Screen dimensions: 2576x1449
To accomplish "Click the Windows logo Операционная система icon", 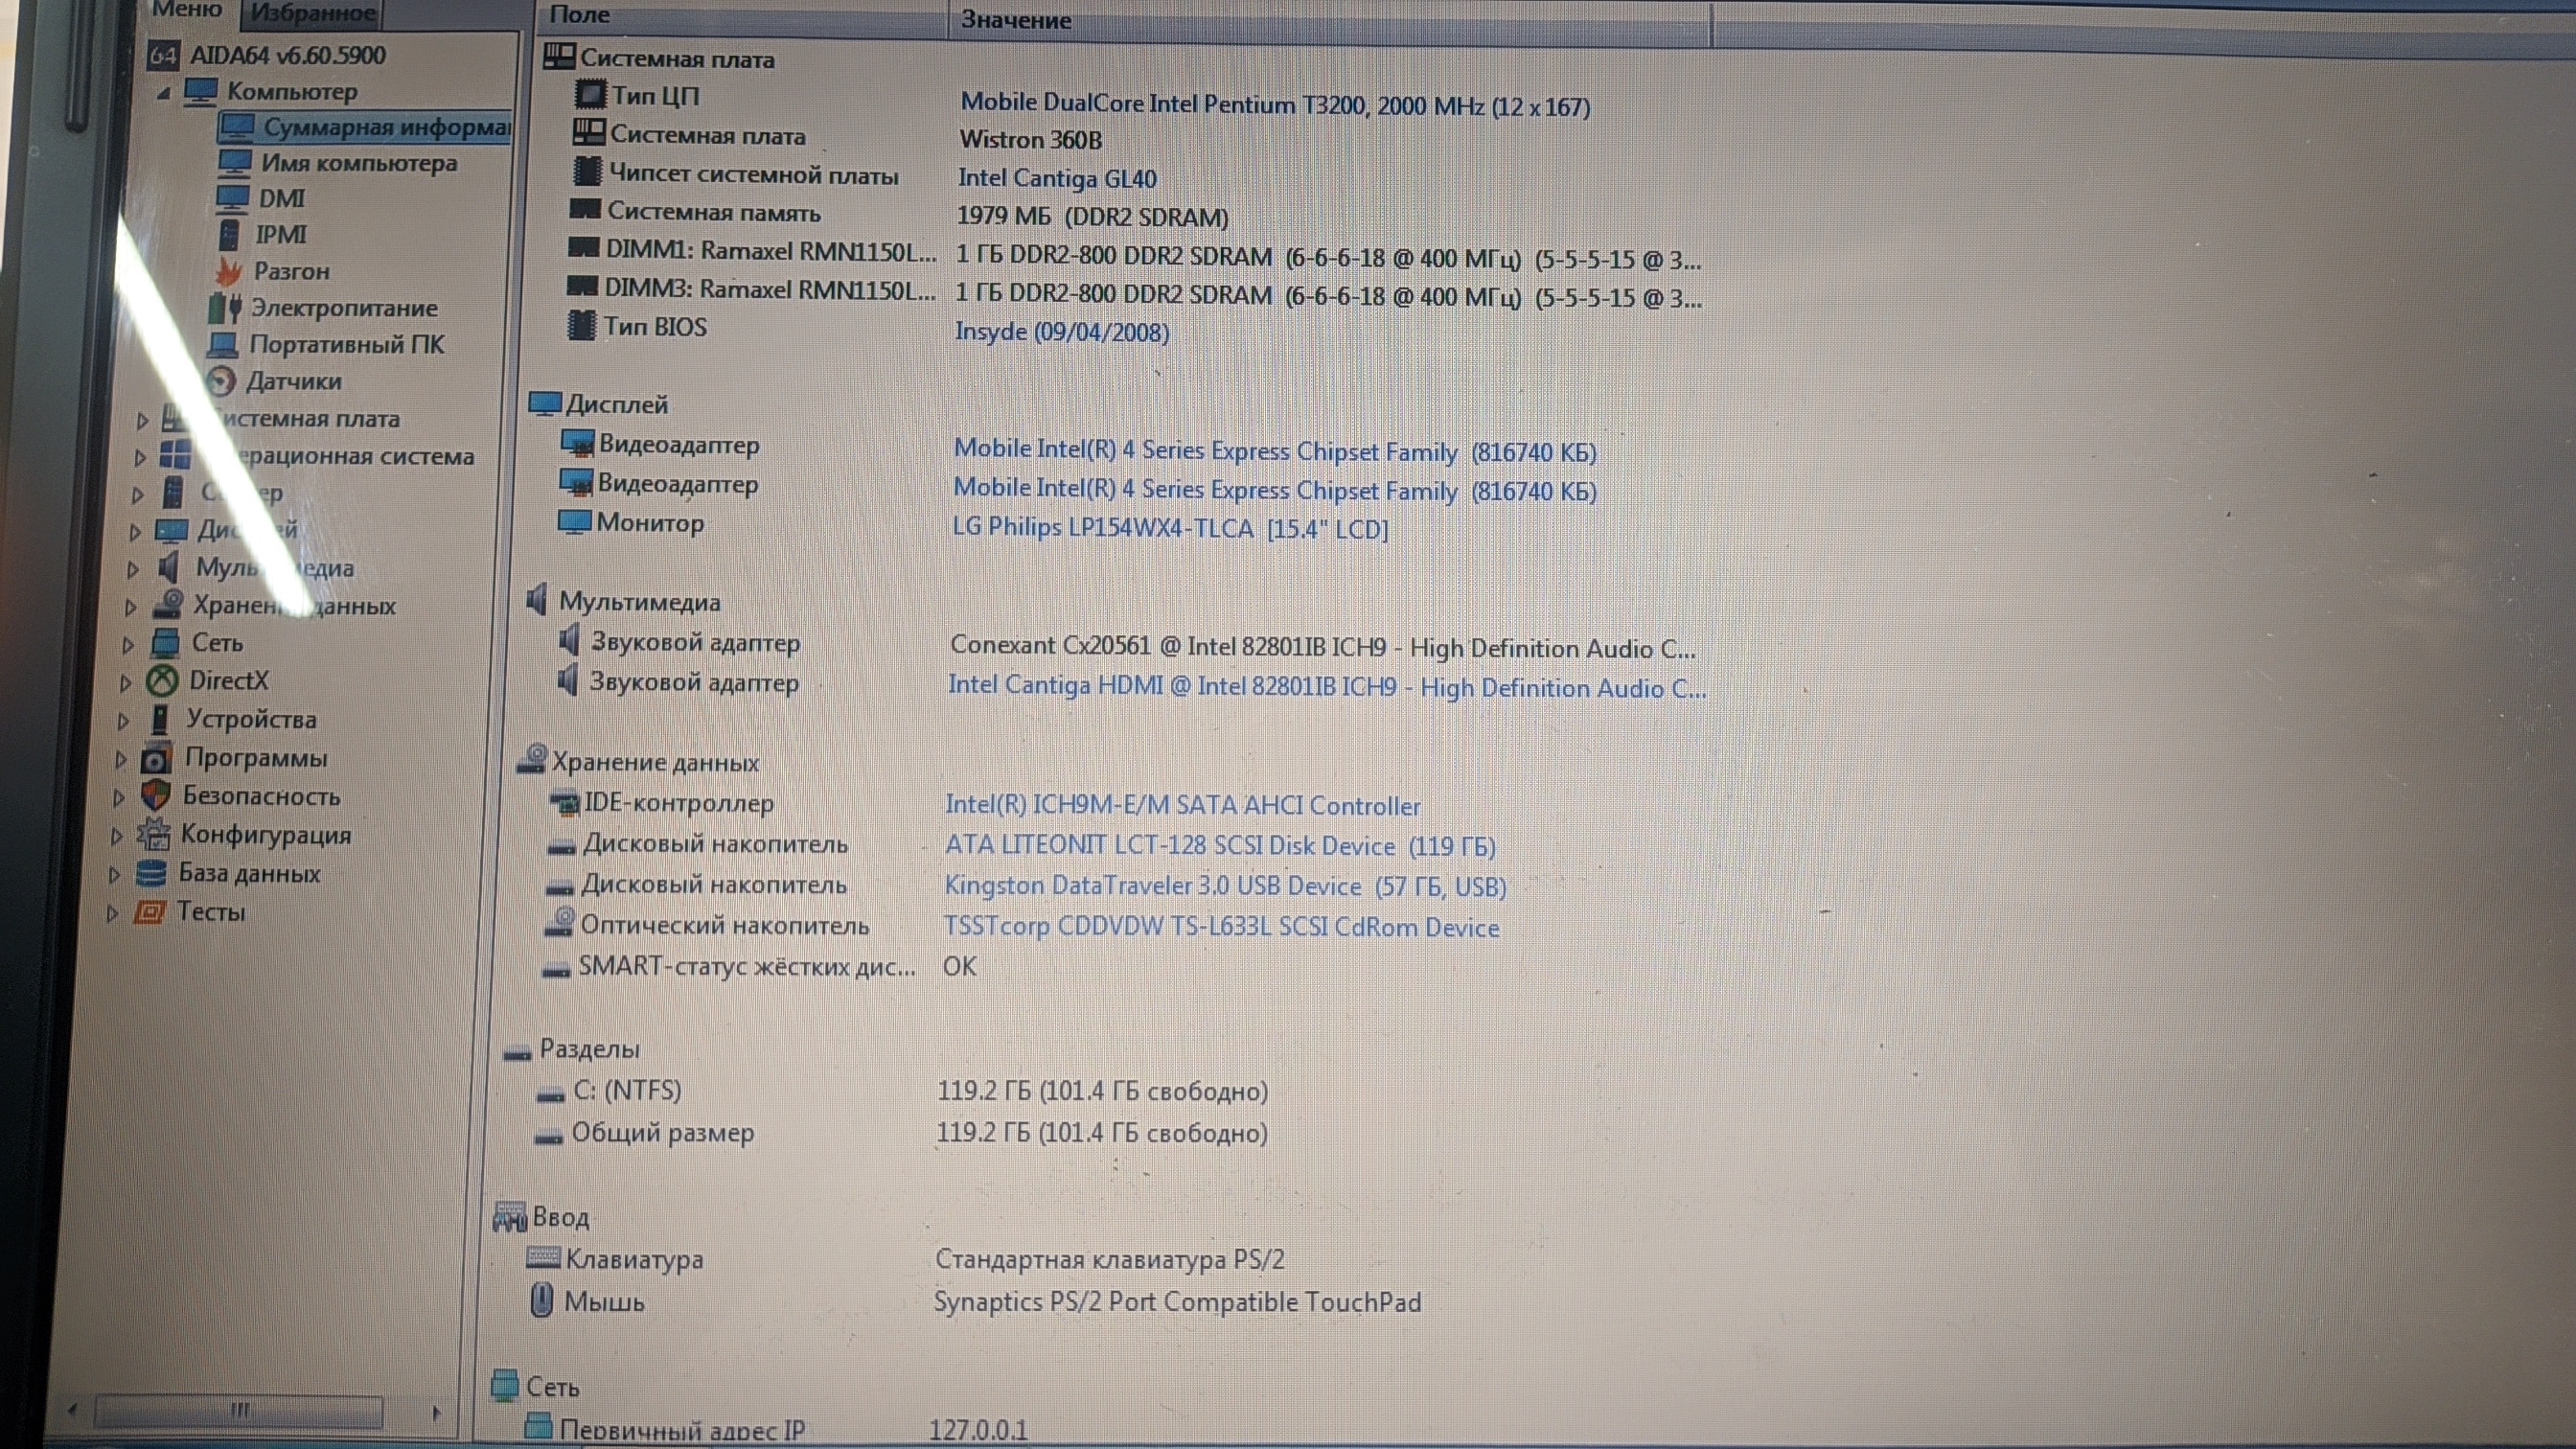I will [175, 455].
